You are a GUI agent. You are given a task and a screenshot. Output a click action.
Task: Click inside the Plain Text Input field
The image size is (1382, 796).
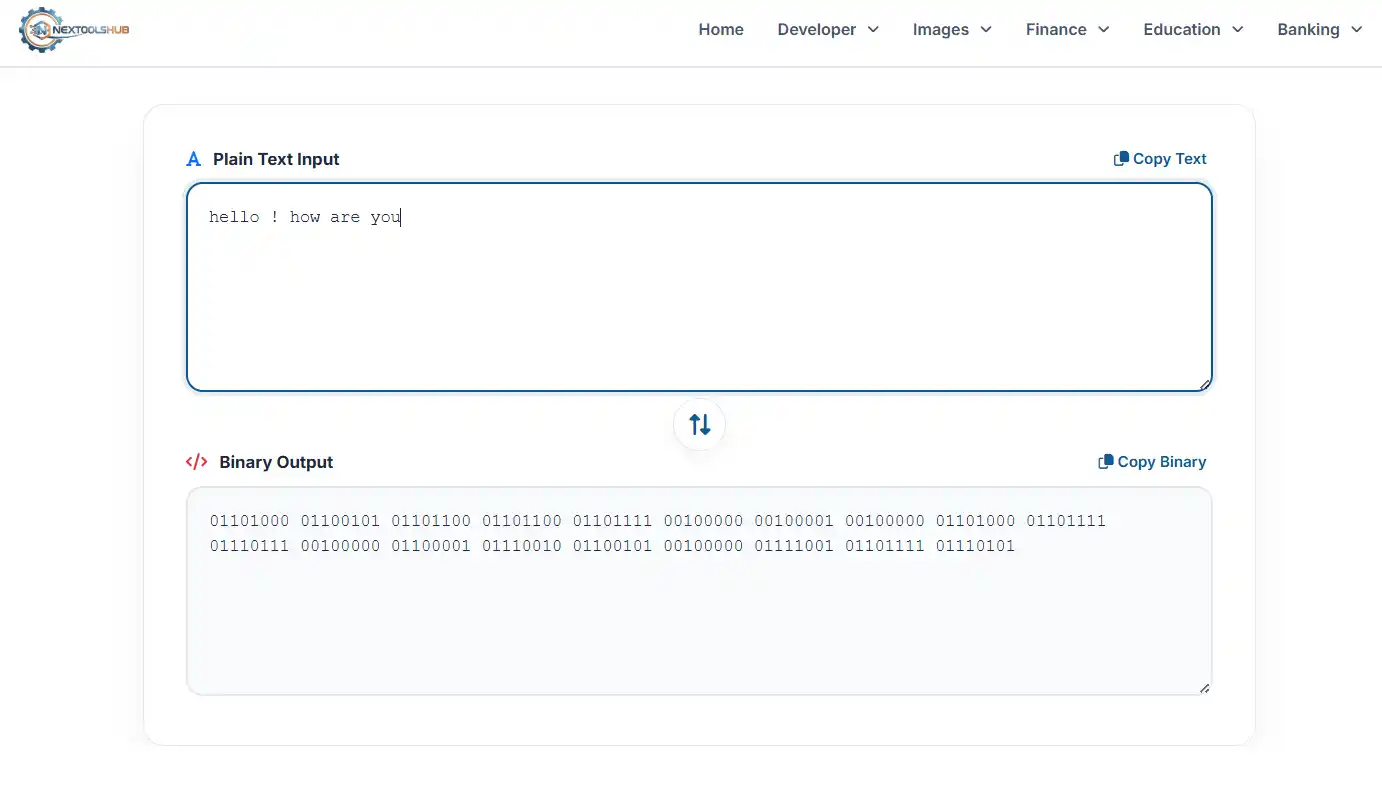[698, 287]
